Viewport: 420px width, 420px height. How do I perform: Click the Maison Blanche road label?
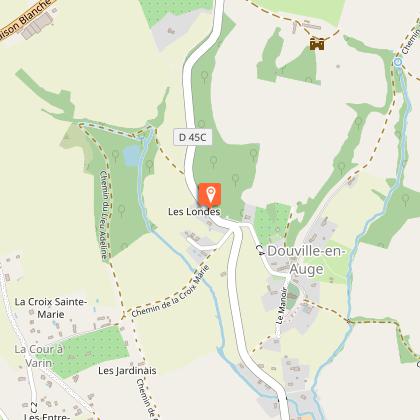pyautogui.click(x=24, y=19)
